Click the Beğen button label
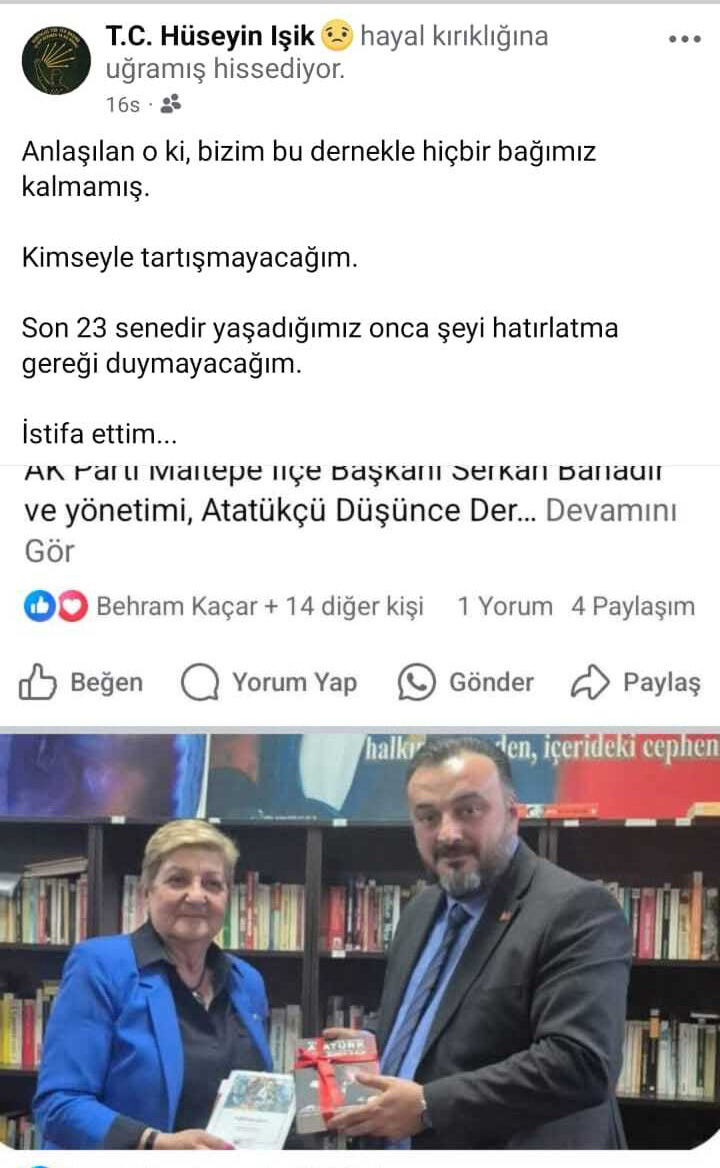The width and height of the screenshot is (720, 1168). (x=106, y=682)
